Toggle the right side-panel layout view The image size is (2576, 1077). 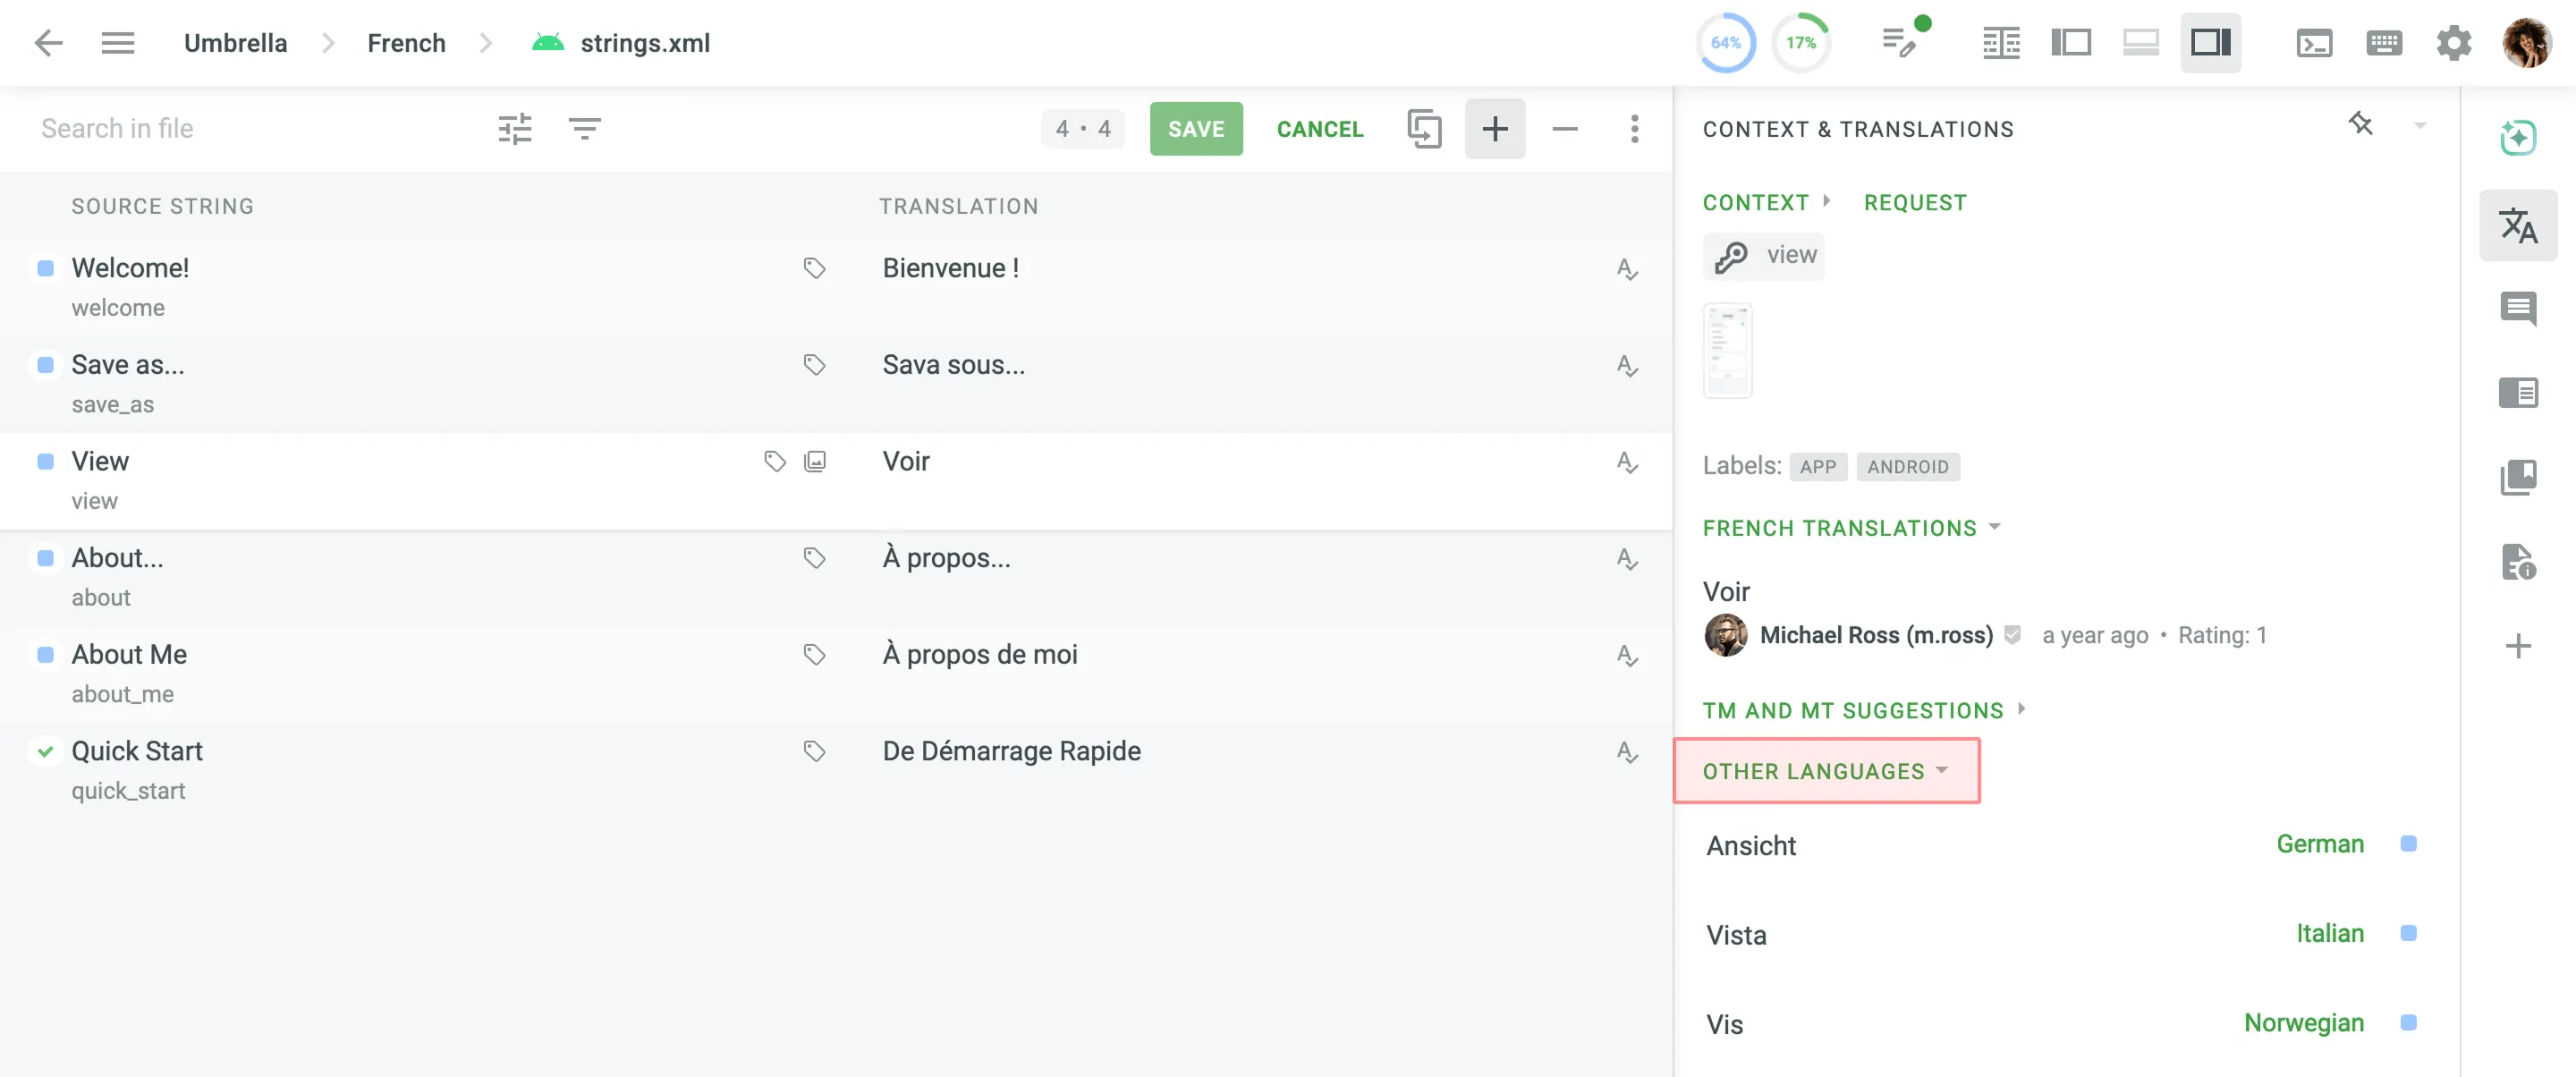pos(2210,43)
